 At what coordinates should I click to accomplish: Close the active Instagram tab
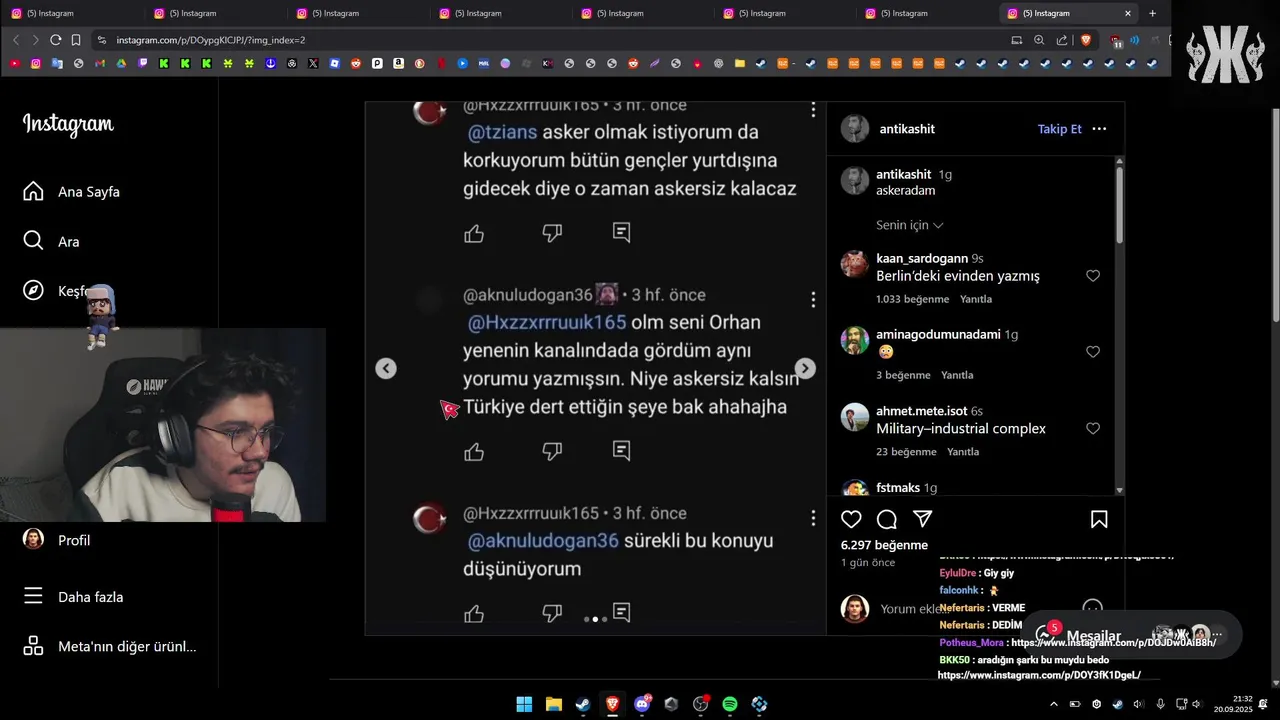(x=1128, y=13)
